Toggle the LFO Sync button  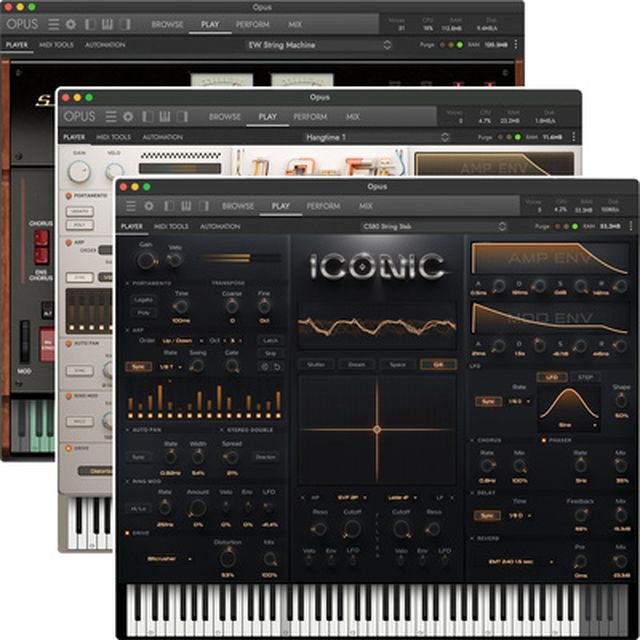coord(488,402)
